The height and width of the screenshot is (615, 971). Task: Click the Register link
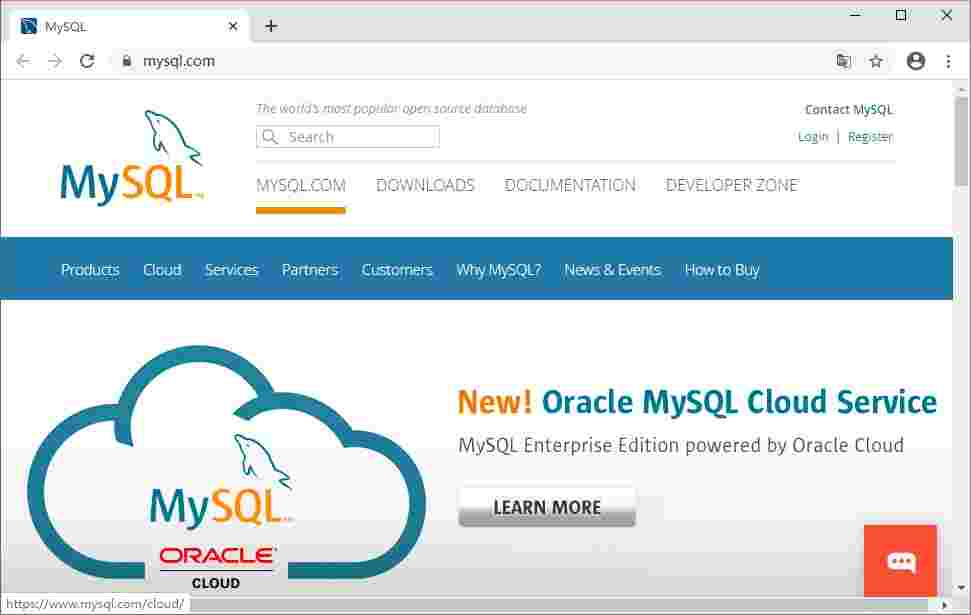pos(869,136)
